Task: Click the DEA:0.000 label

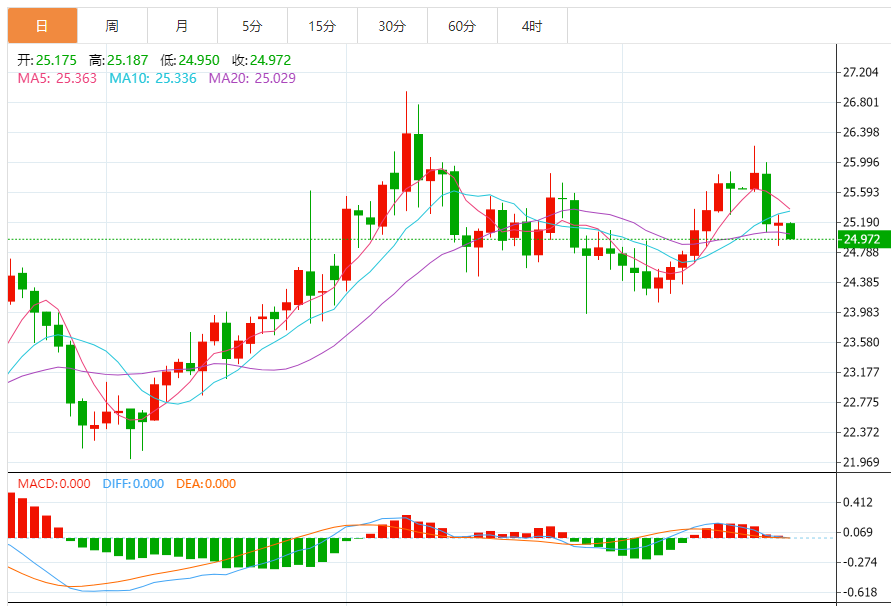Action: tap(206, 484)
